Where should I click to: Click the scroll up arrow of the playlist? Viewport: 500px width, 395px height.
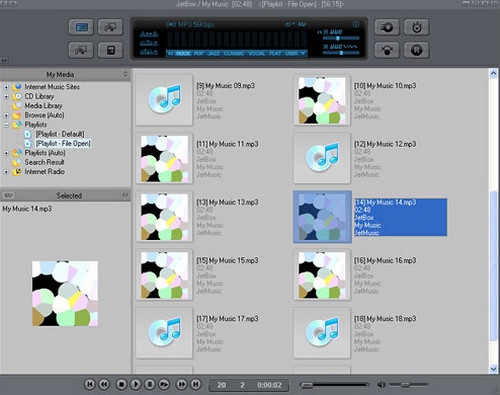(494, 74)
